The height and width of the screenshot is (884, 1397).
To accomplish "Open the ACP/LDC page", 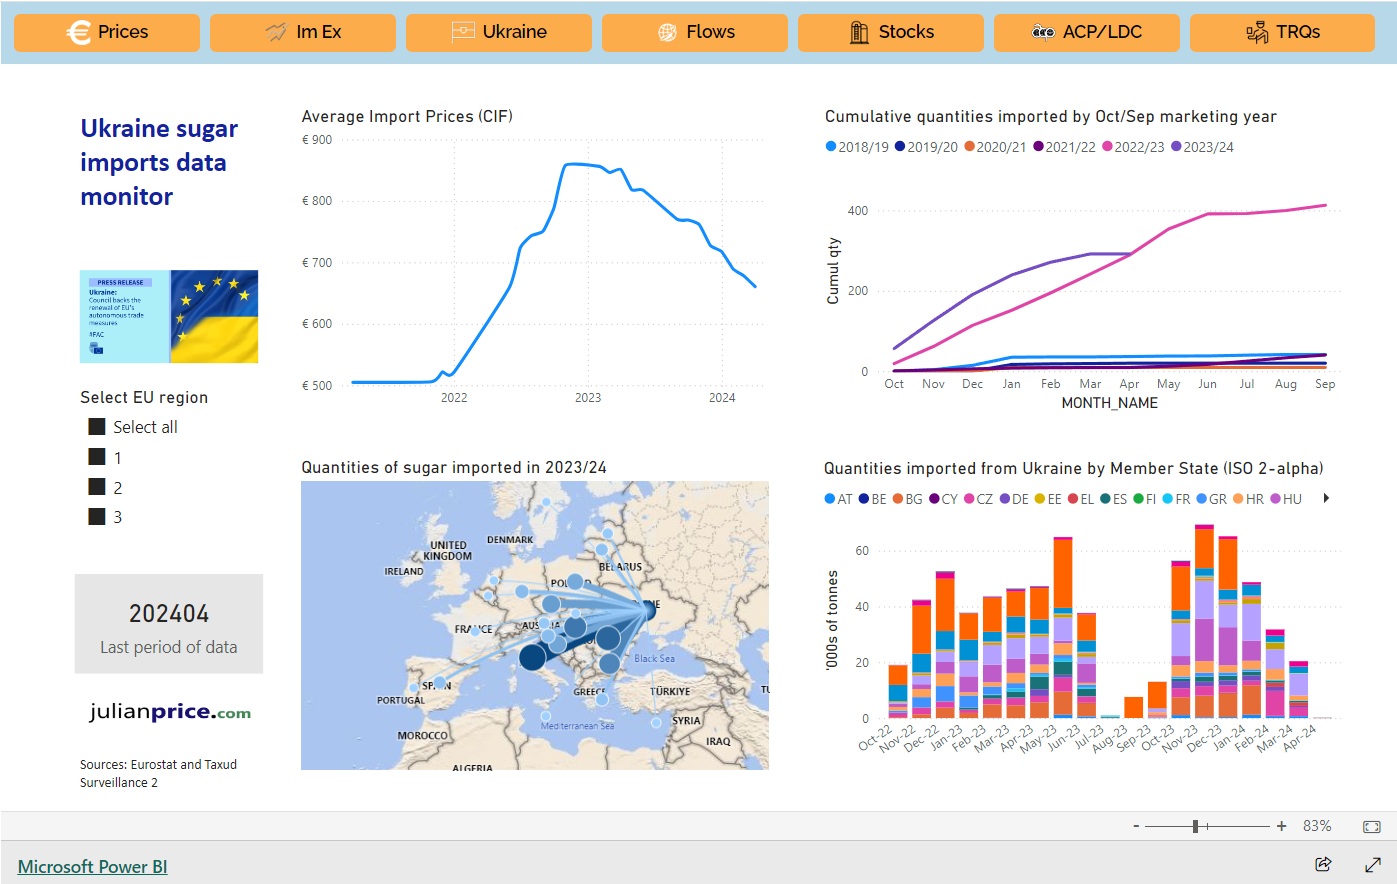I will [x=1086, y=31].
